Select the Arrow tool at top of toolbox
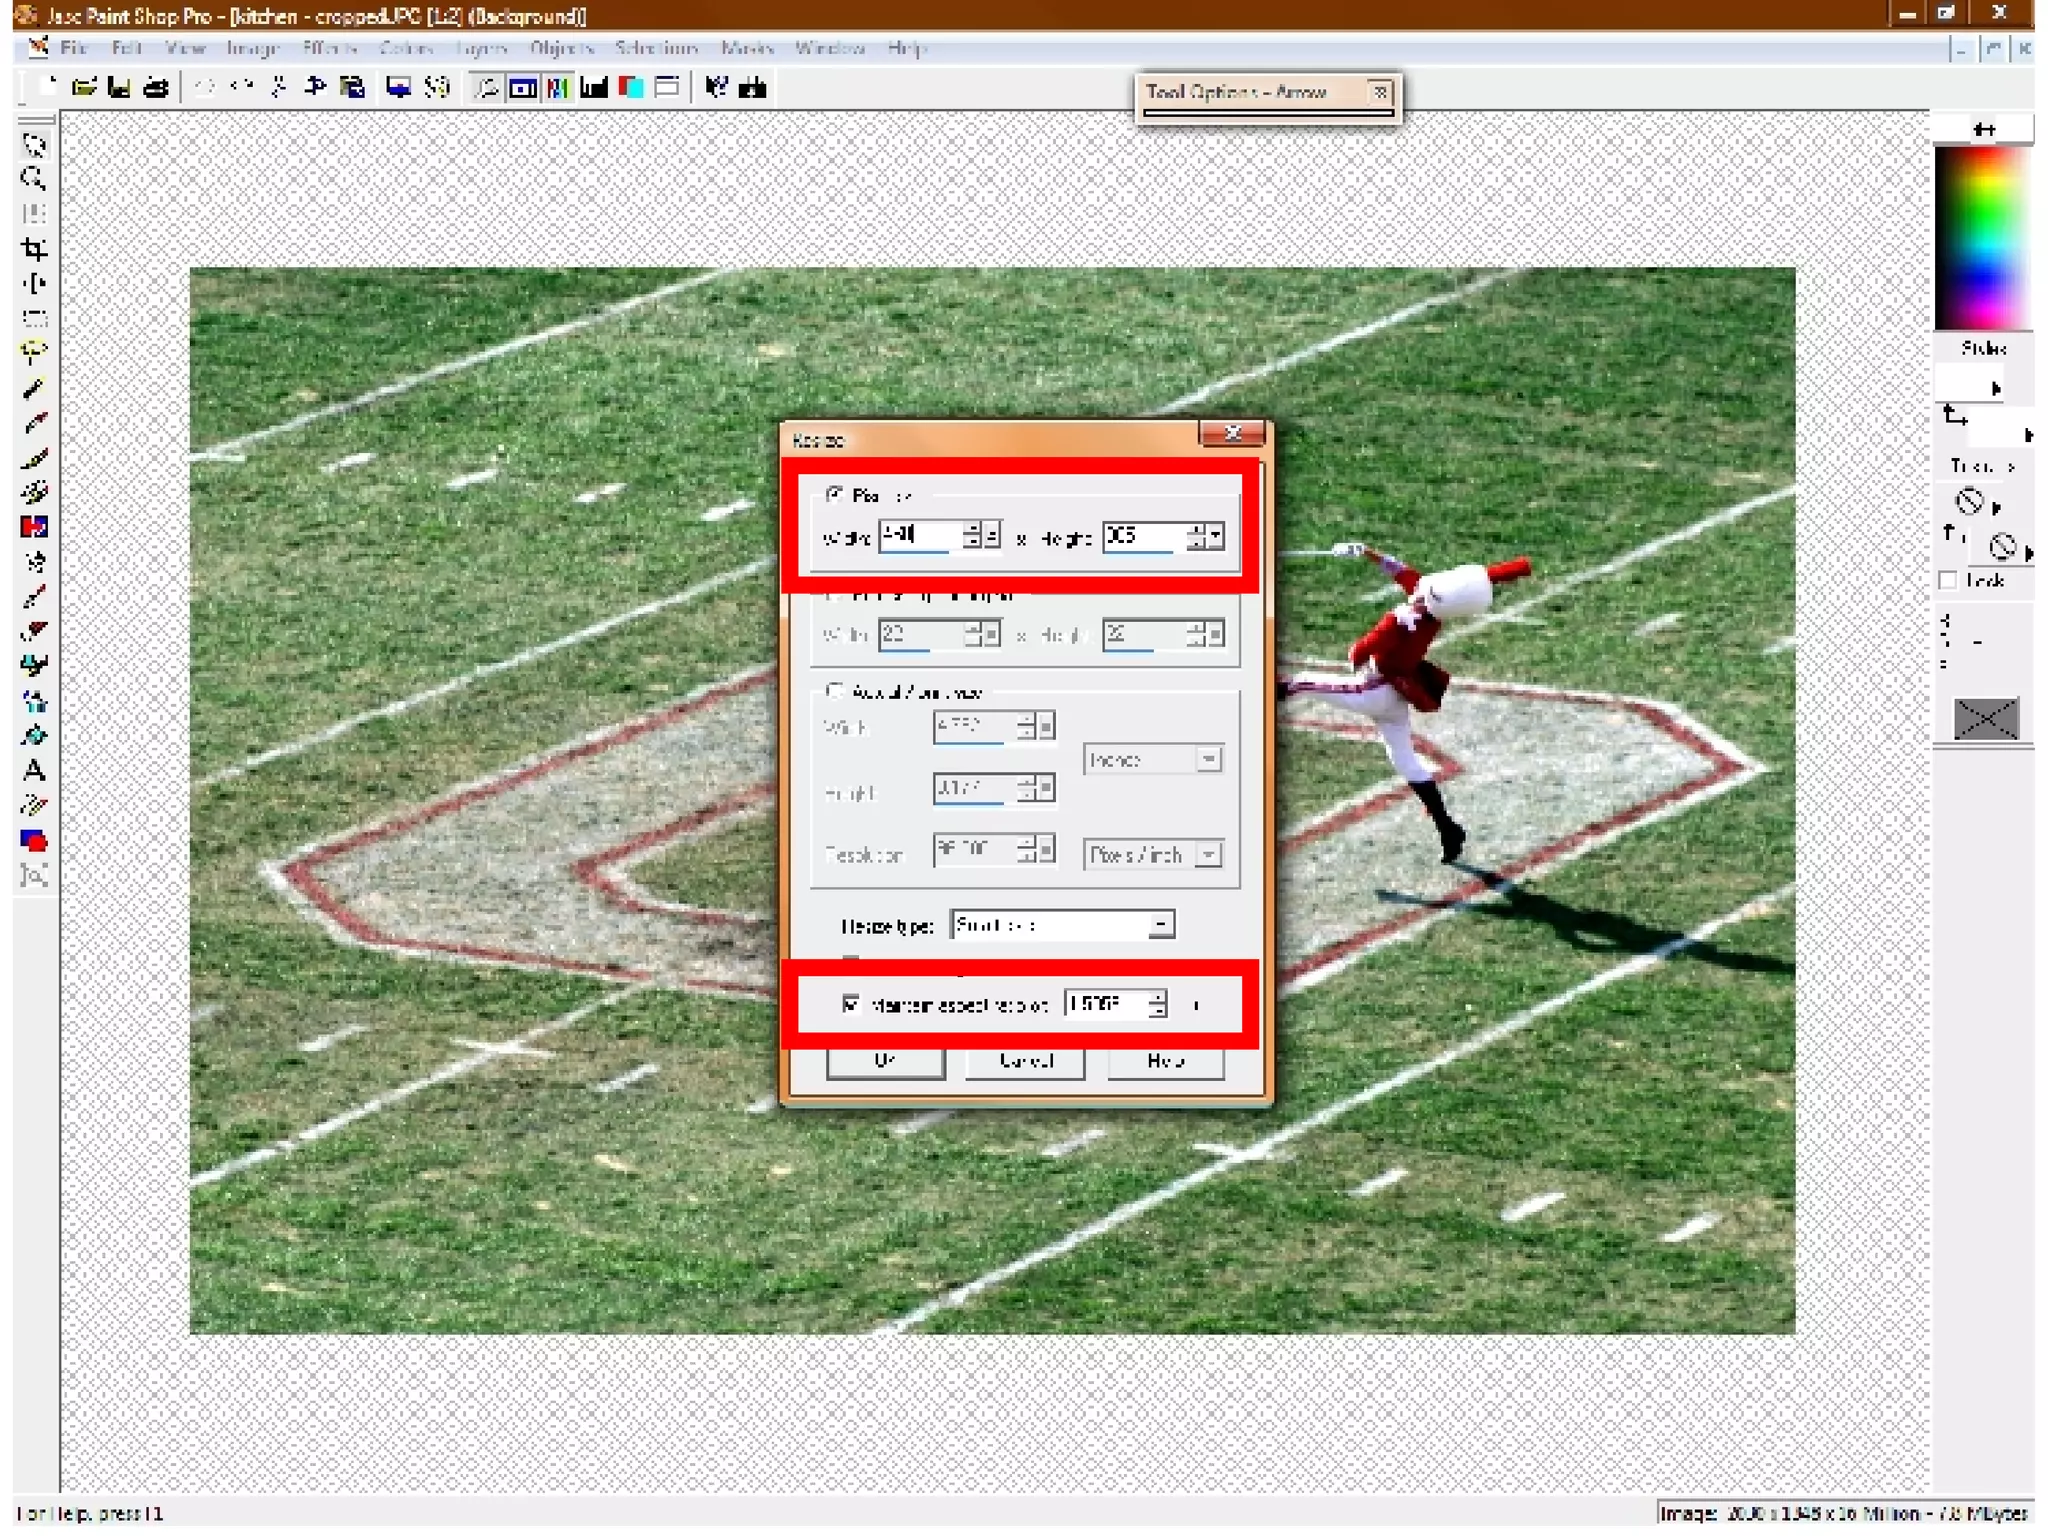Image resolution: width=2048 pixels, height=1536 pixels. point(34,146)
